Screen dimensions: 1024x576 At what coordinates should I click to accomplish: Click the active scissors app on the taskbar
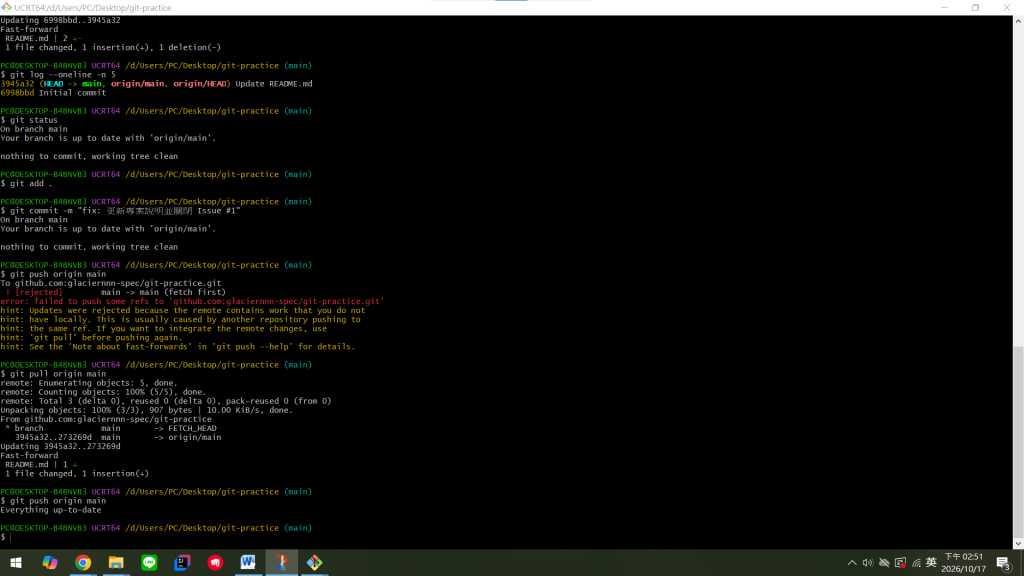point(281,562)
